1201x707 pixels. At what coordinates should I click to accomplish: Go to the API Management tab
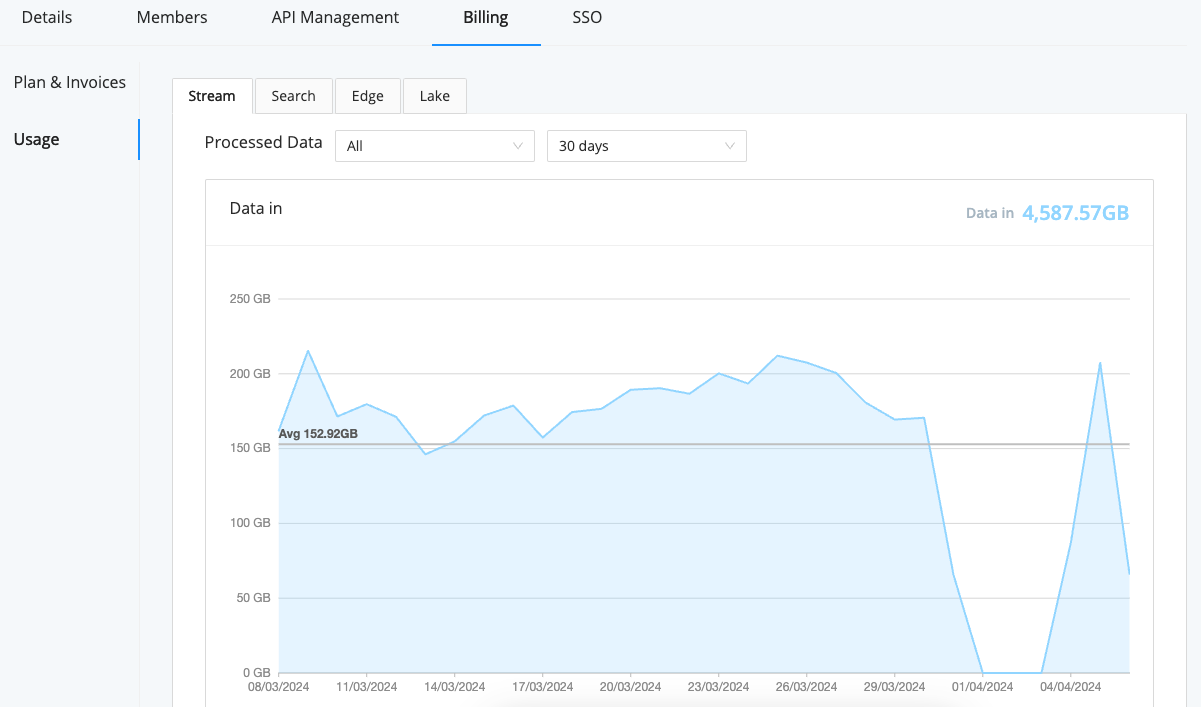pos(334,17)
